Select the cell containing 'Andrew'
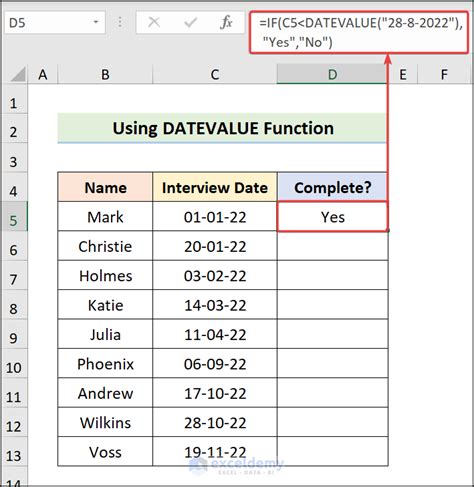The width and height of the screenshot is (474, 487). click(x=105, y=393)
